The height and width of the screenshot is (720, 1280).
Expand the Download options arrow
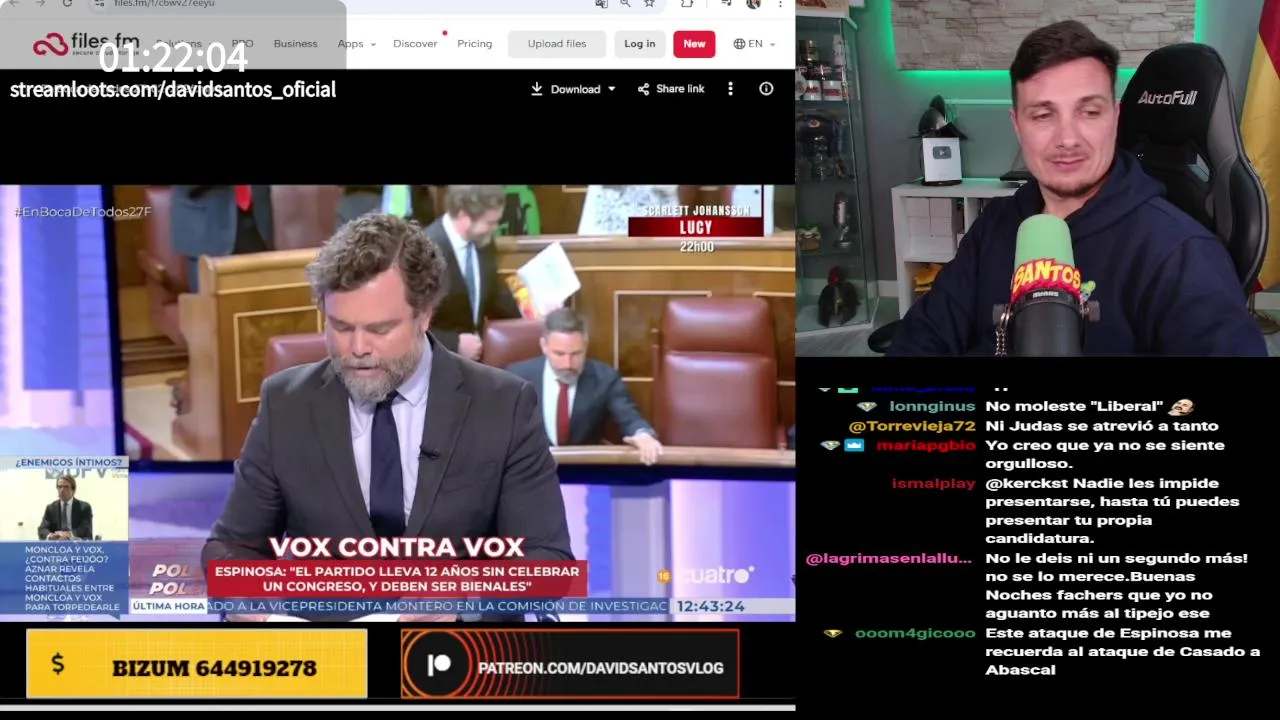point(612,89)
